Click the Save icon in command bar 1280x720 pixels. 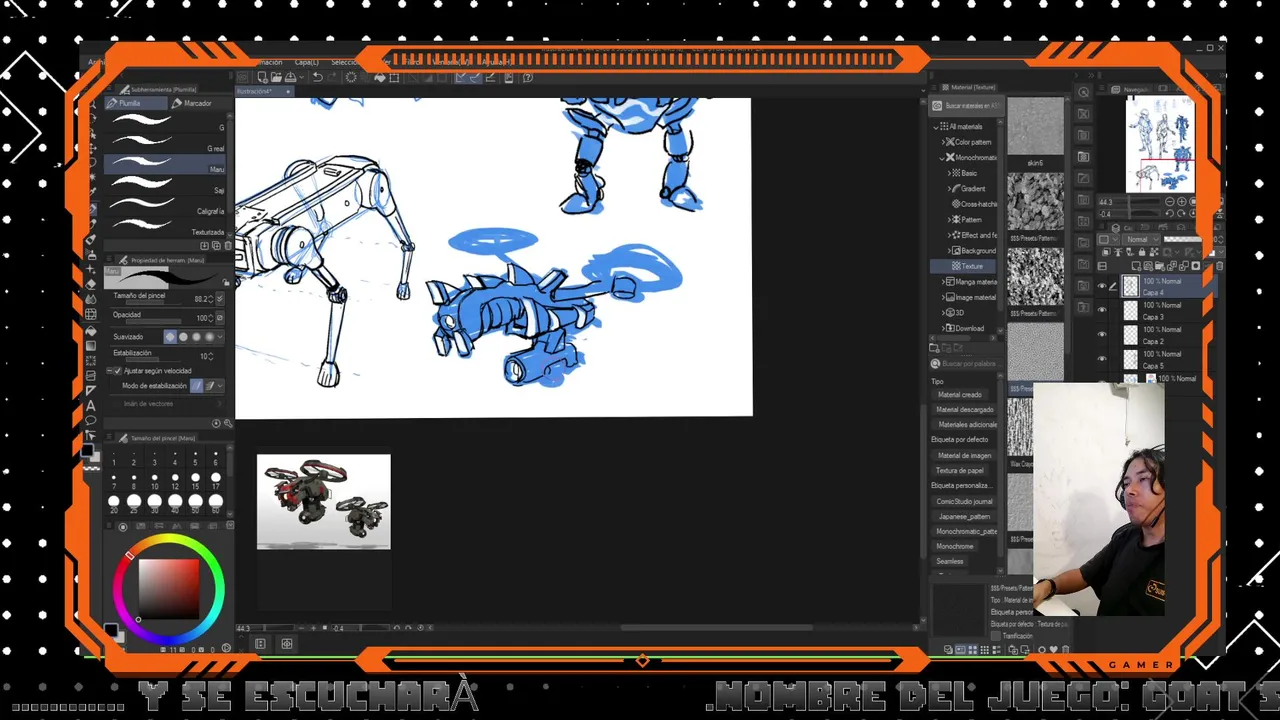[x=290, y=78]
